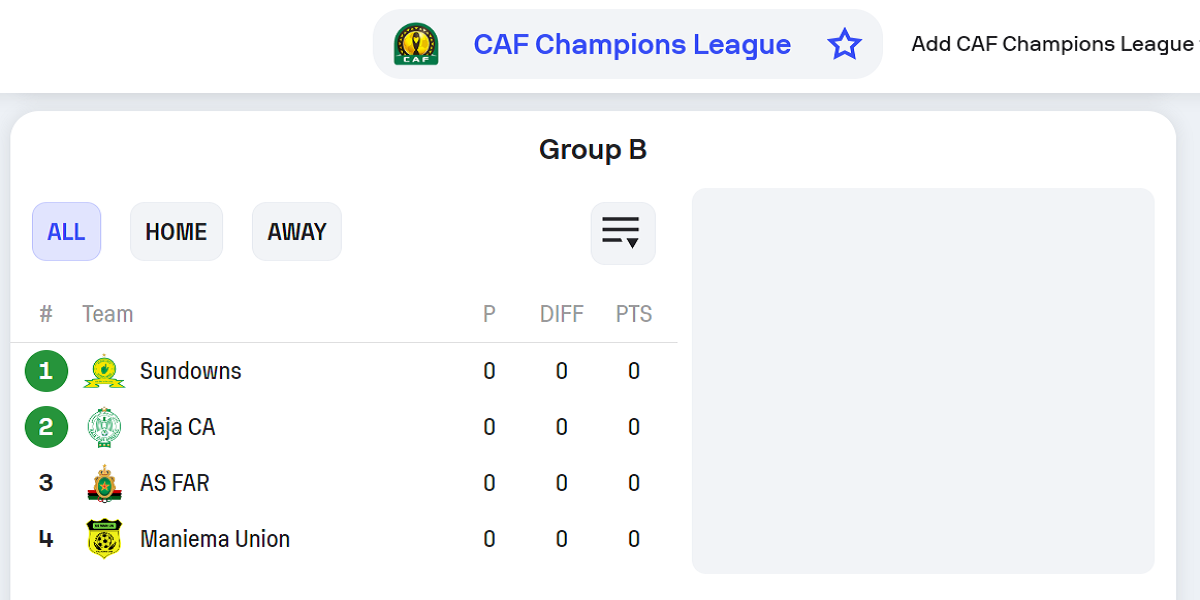Open the table view options dropdown
This screenshot has height=600, width=1200.
coord(623,233)
